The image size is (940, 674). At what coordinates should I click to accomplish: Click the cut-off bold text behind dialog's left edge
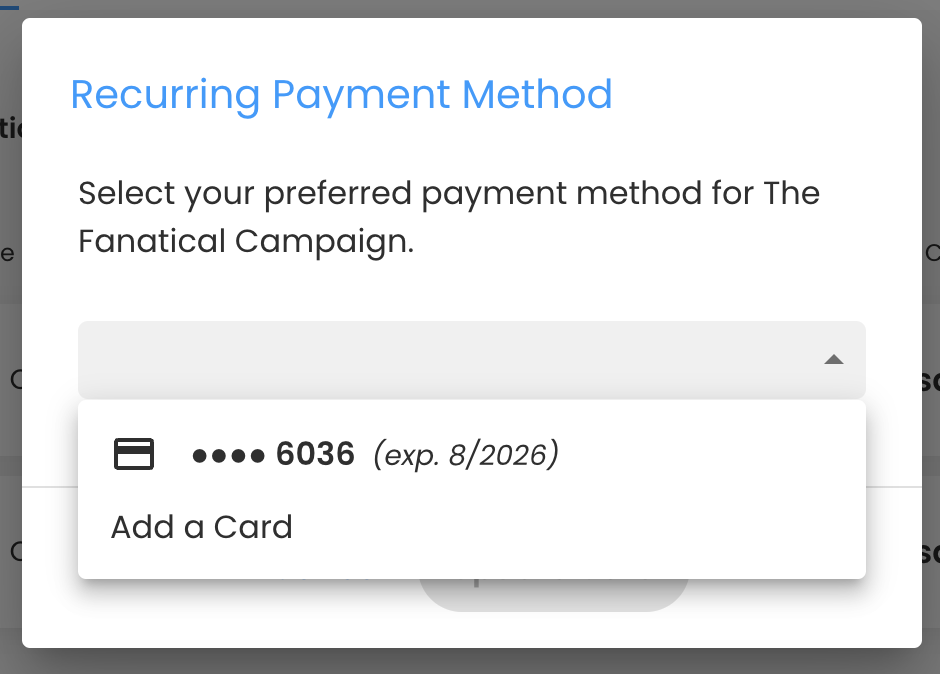pos(11,128)
